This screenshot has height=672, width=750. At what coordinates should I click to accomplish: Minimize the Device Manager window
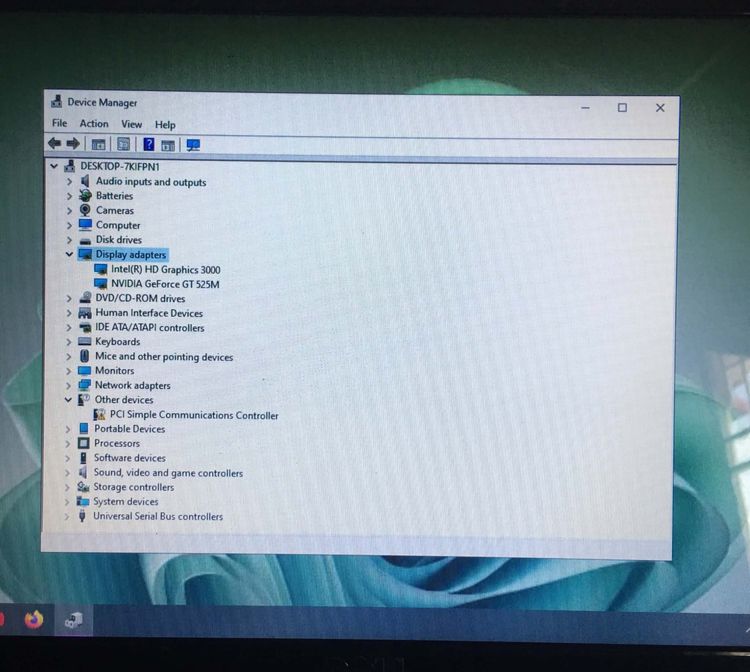585,108
